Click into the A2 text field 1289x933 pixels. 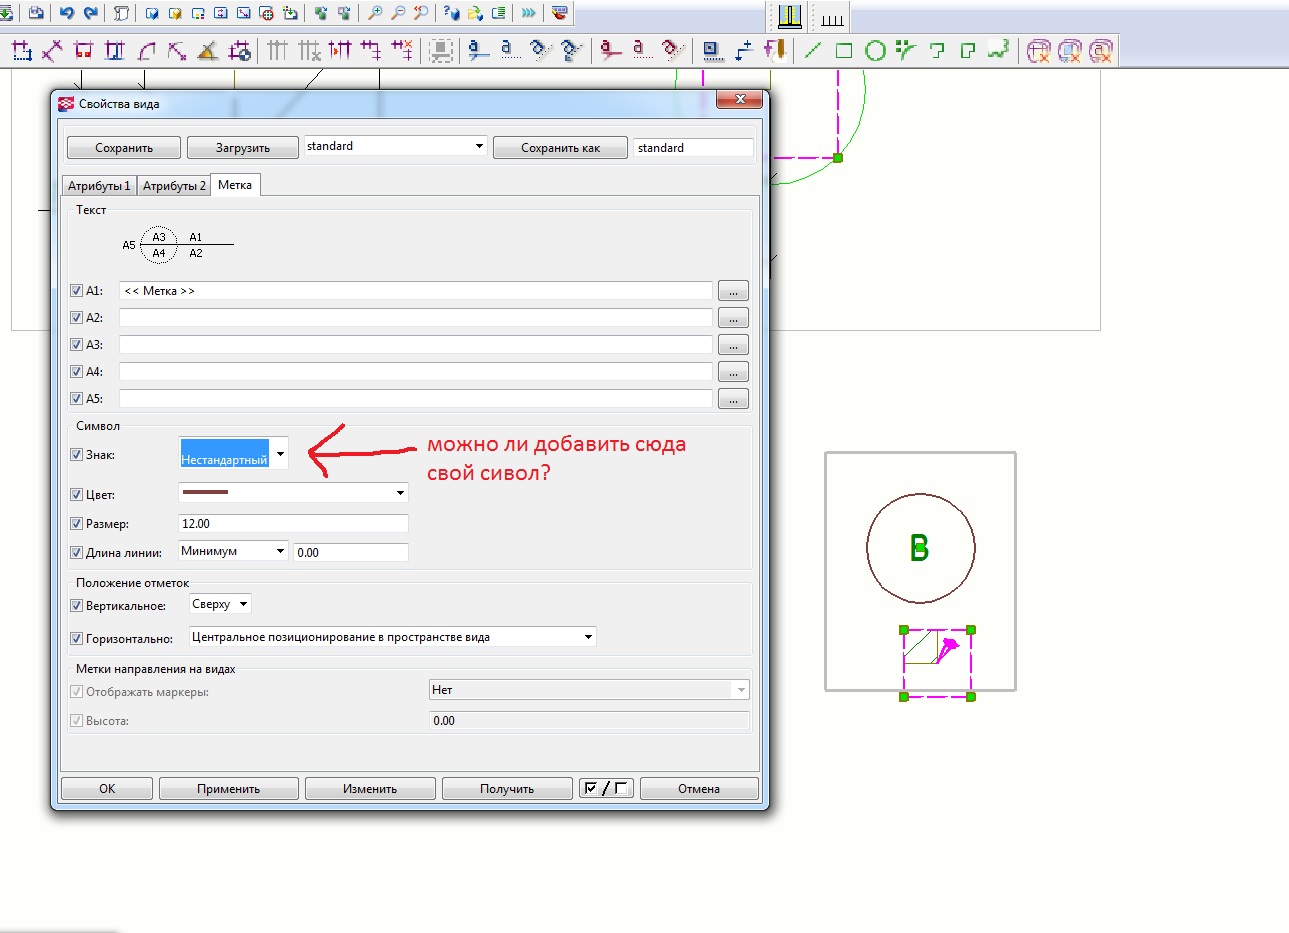point(415,318)
